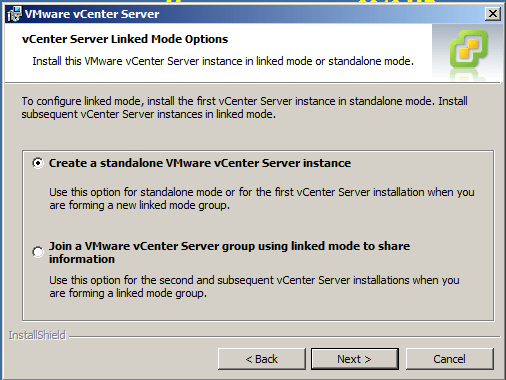Image resolution: width=506 pixels, height=380 pixels.
Task: Click the 'To configure linked mode' instruction paragraph
Action: coord(245,107)
